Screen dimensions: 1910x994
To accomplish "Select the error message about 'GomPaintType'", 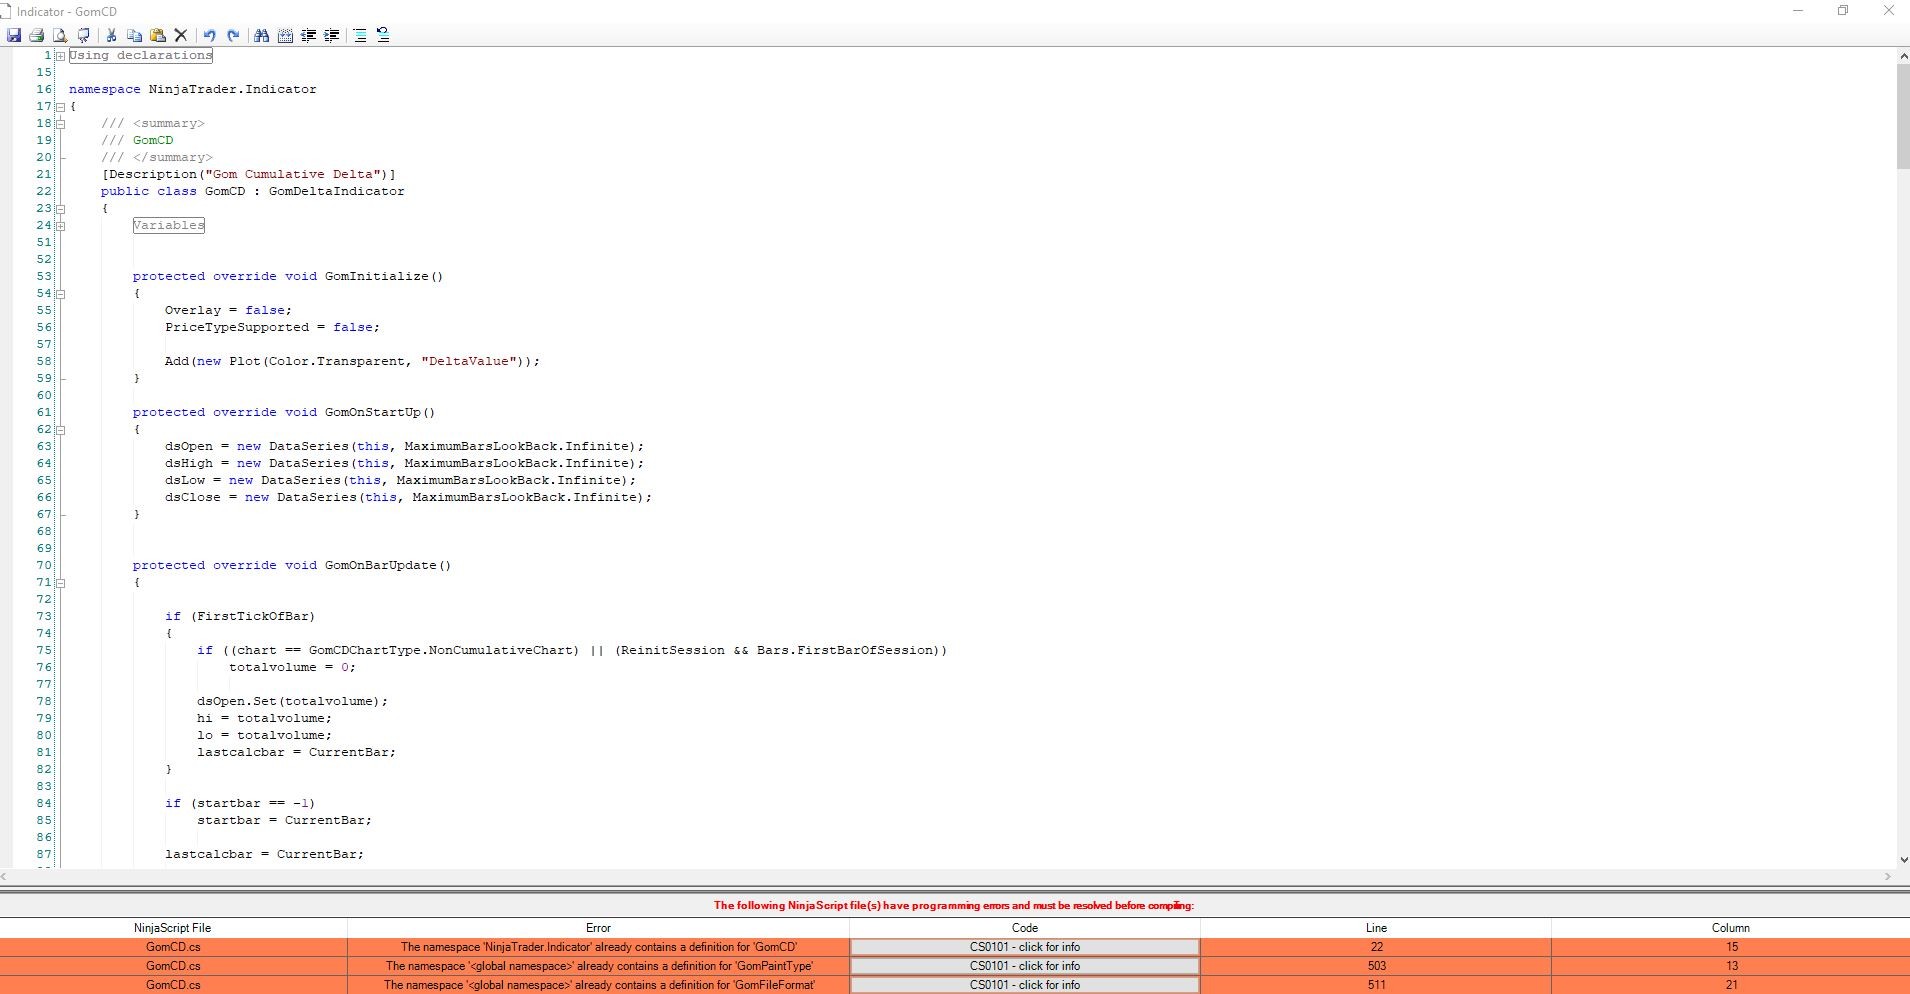I will [x=599, y=966].
